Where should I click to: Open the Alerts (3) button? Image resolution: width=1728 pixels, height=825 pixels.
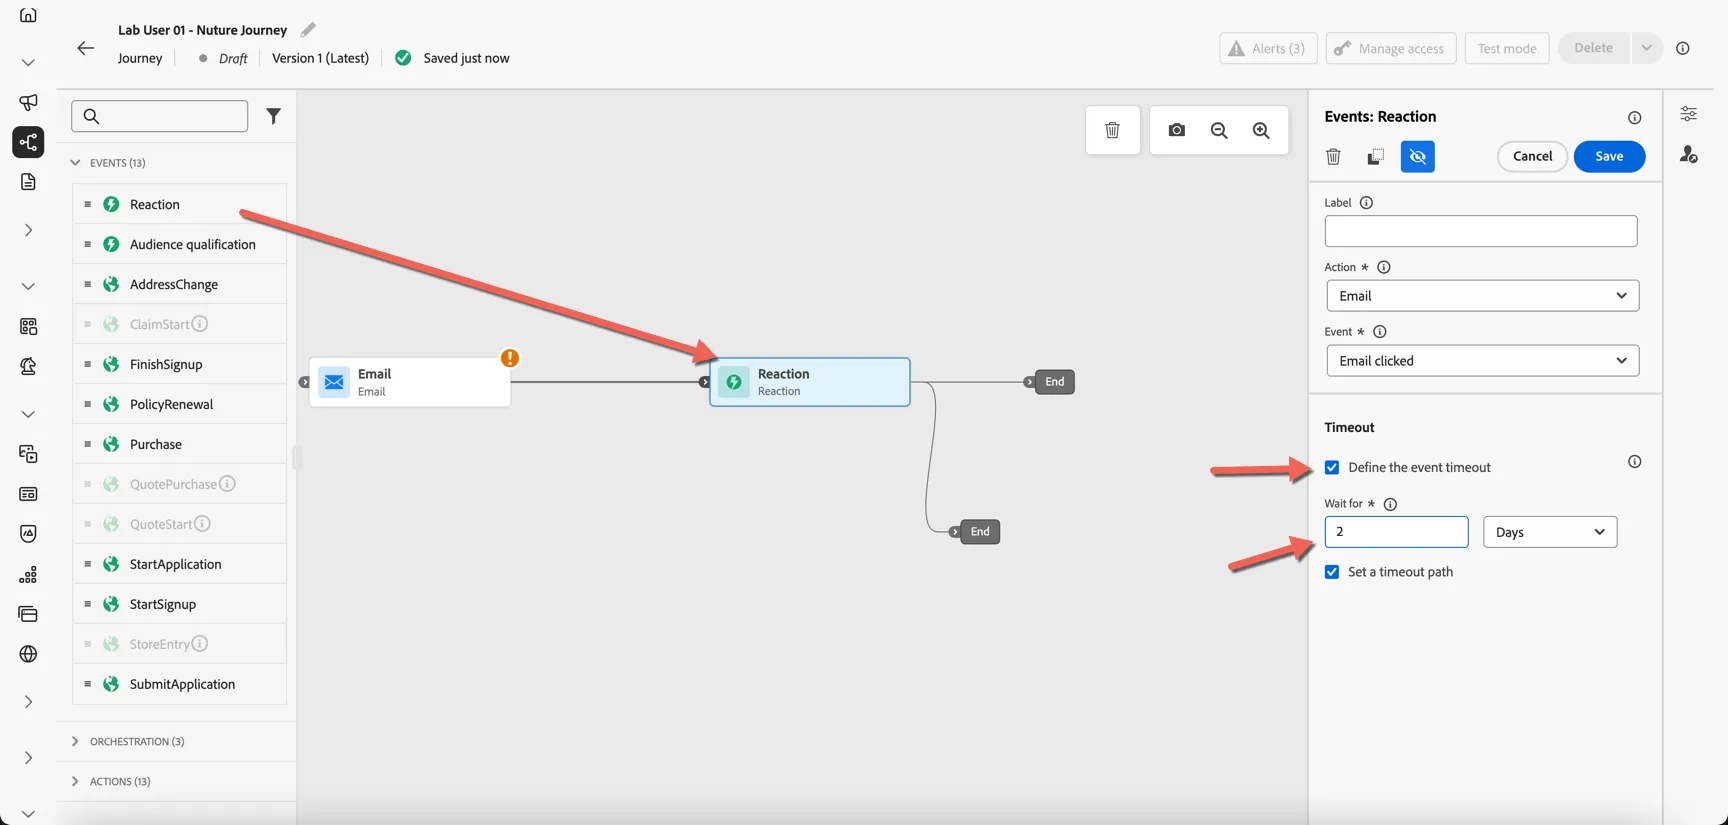(x=1268, y=48)
